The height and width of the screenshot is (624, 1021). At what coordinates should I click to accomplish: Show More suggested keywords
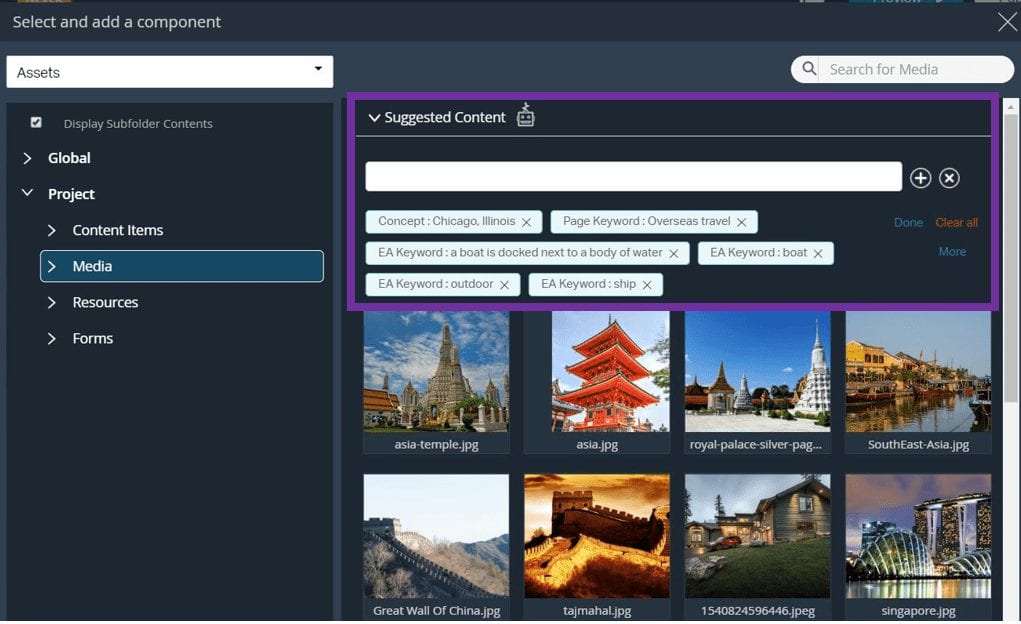(951, 251)
